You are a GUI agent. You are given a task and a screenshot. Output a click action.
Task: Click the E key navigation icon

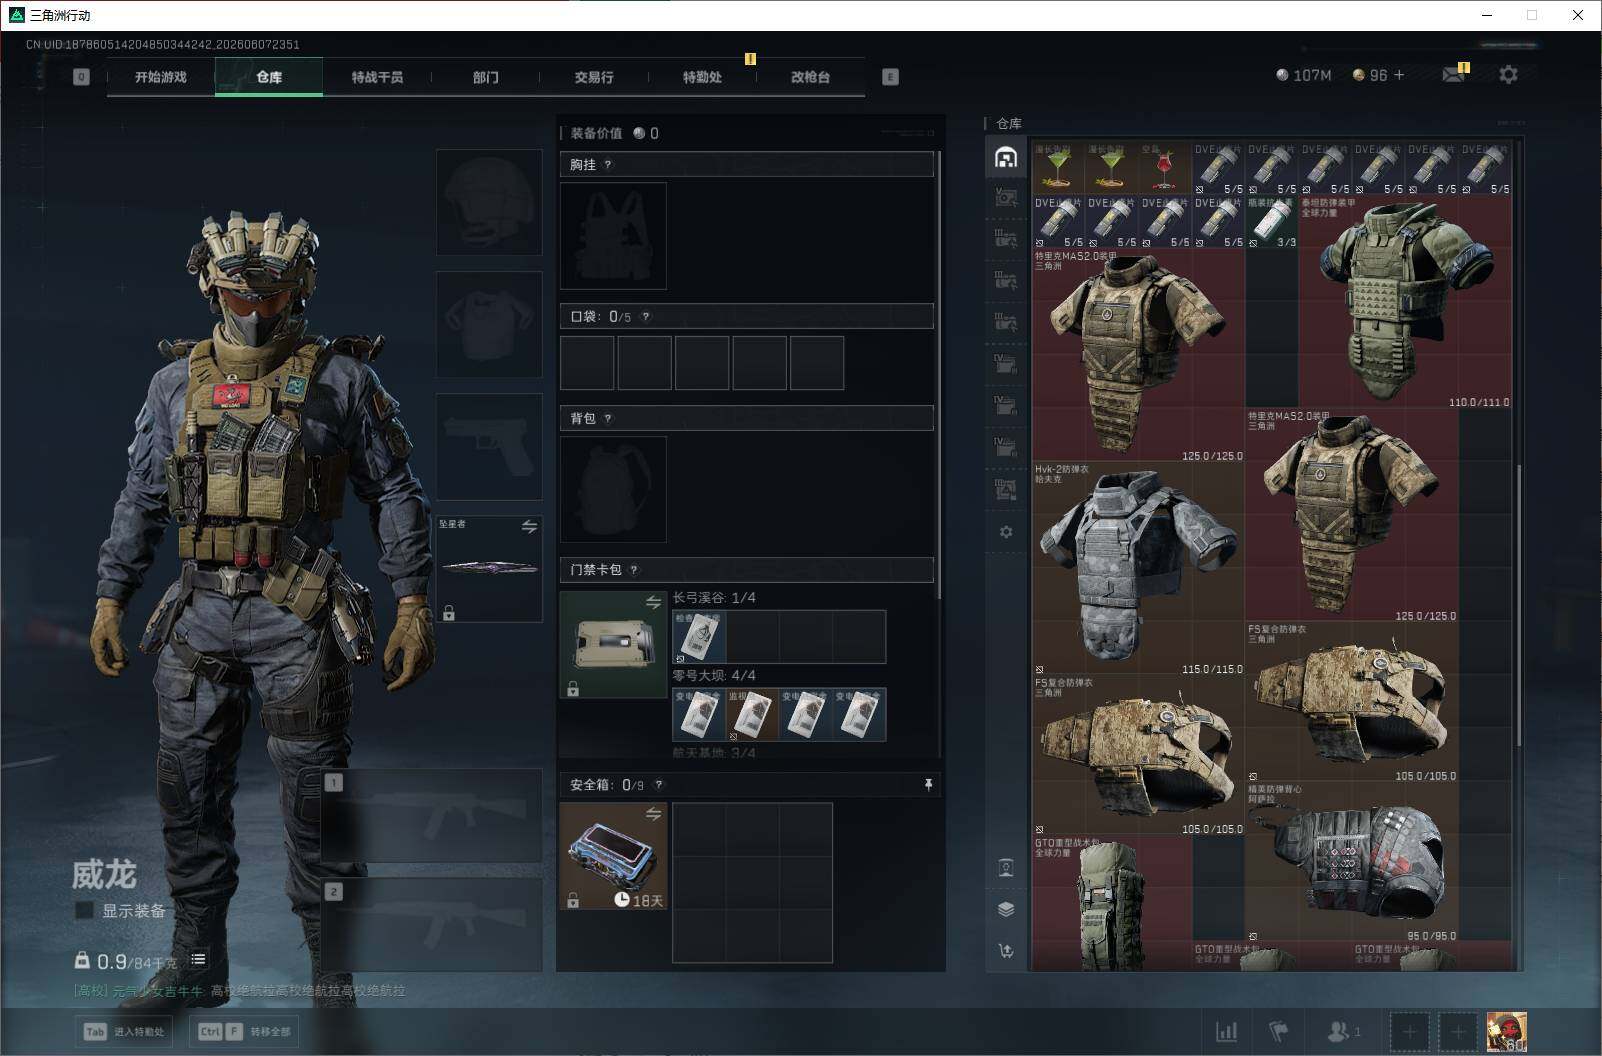890,77
